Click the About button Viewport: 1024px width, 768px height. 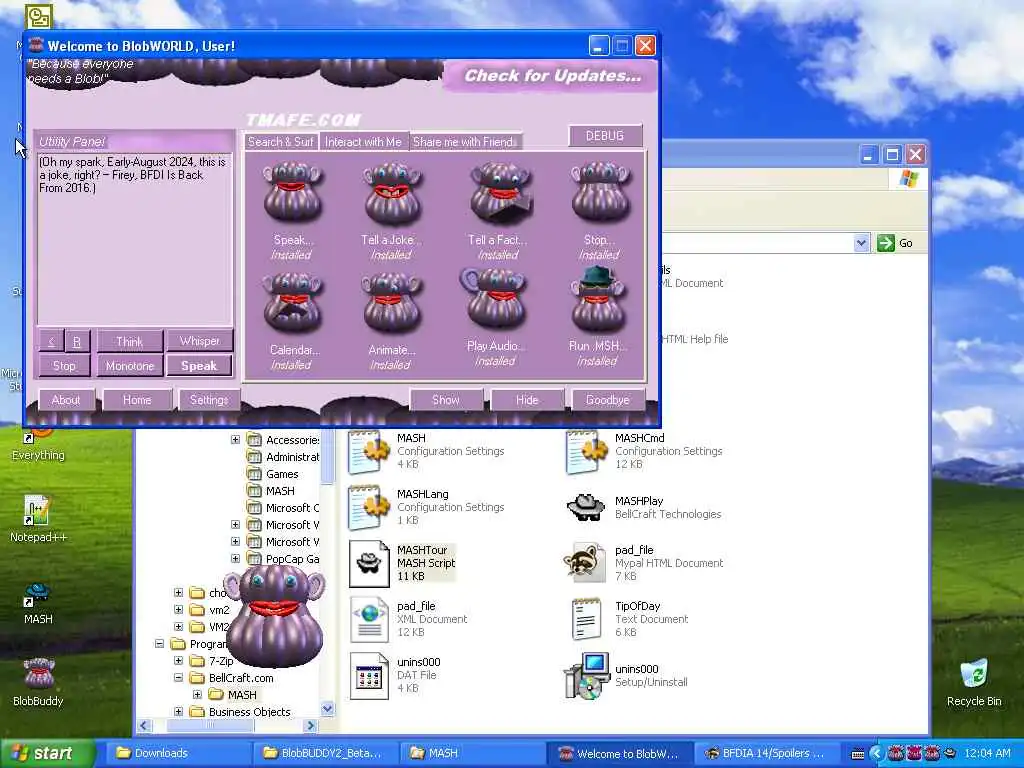(x=66, y=400)
